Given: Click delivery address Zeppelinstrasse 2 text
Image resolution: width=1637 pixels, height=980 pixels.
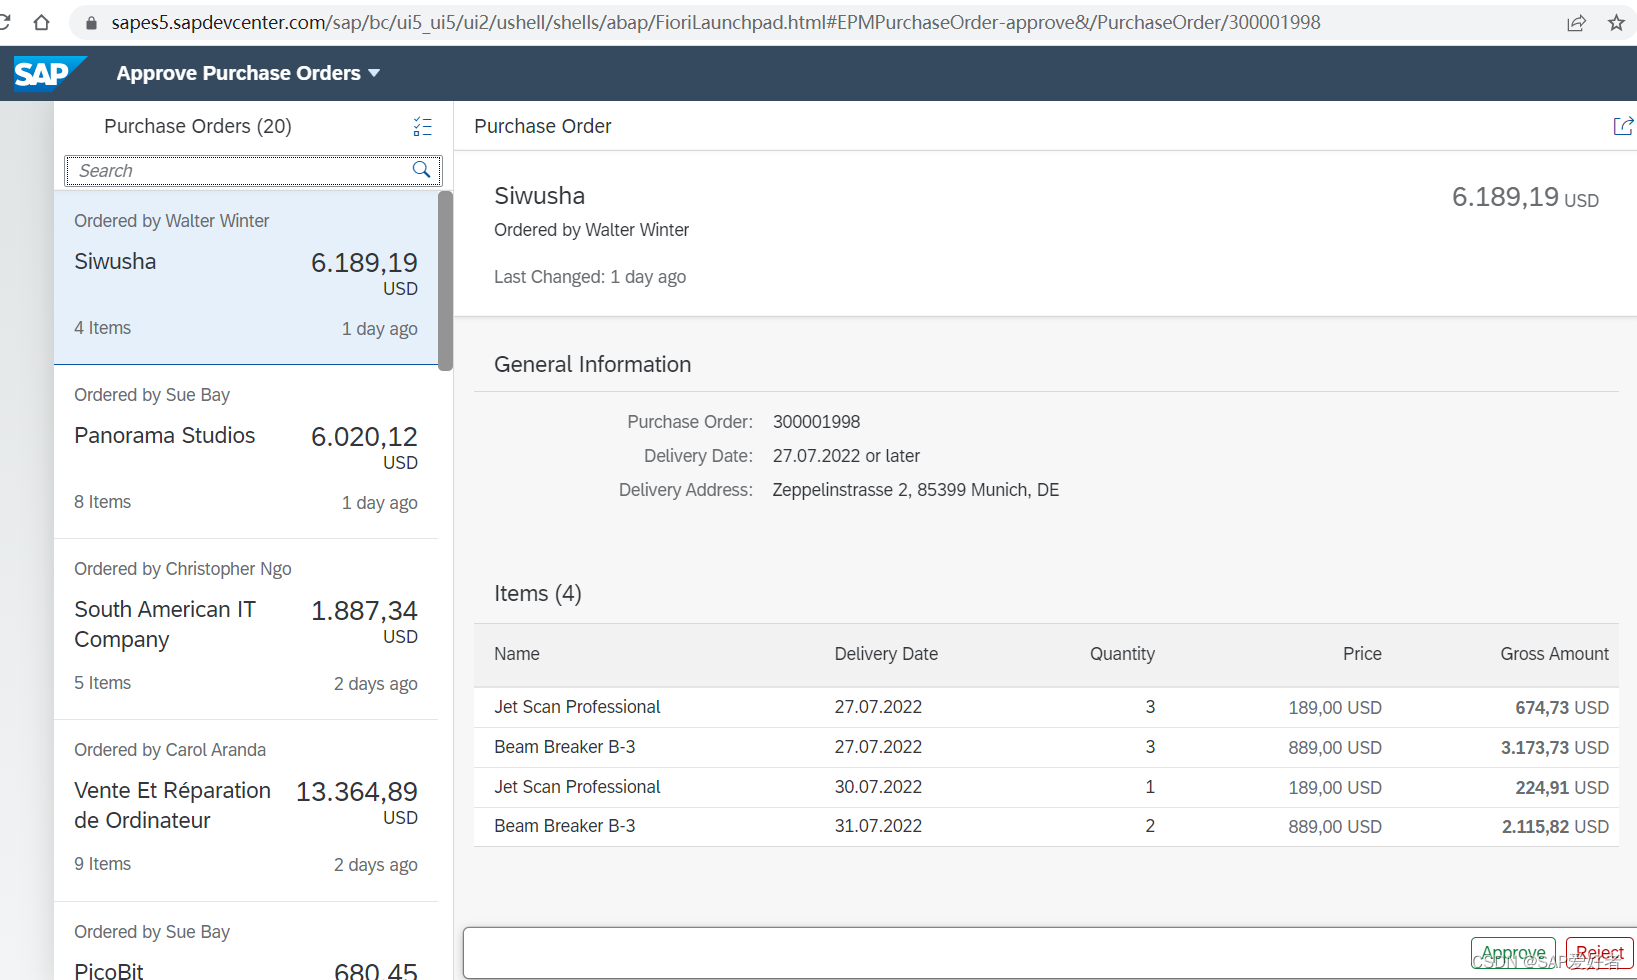Looking at the screenshot, I should [915, 490].
